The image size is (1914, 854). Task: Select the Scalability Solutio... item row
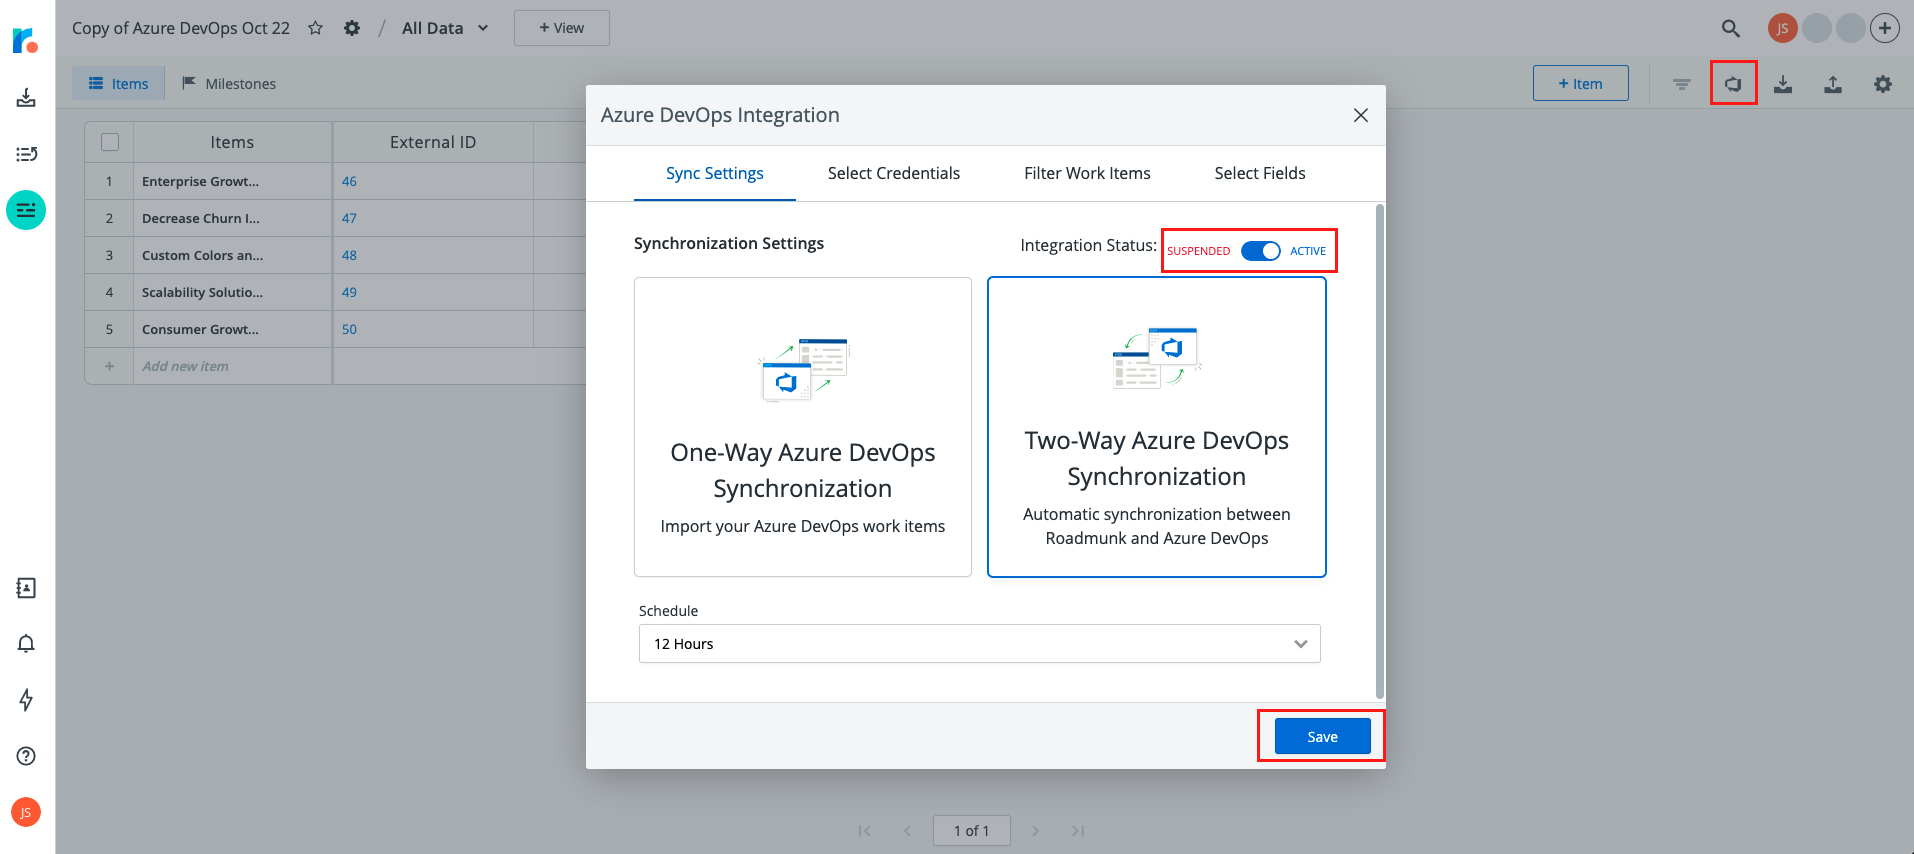pyautogui.click(x=202, y=292)
